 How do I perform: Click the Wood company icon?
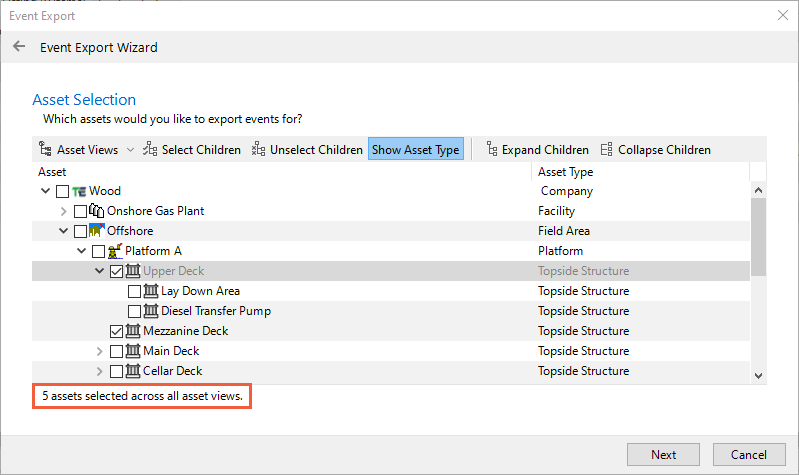[79, 191]
